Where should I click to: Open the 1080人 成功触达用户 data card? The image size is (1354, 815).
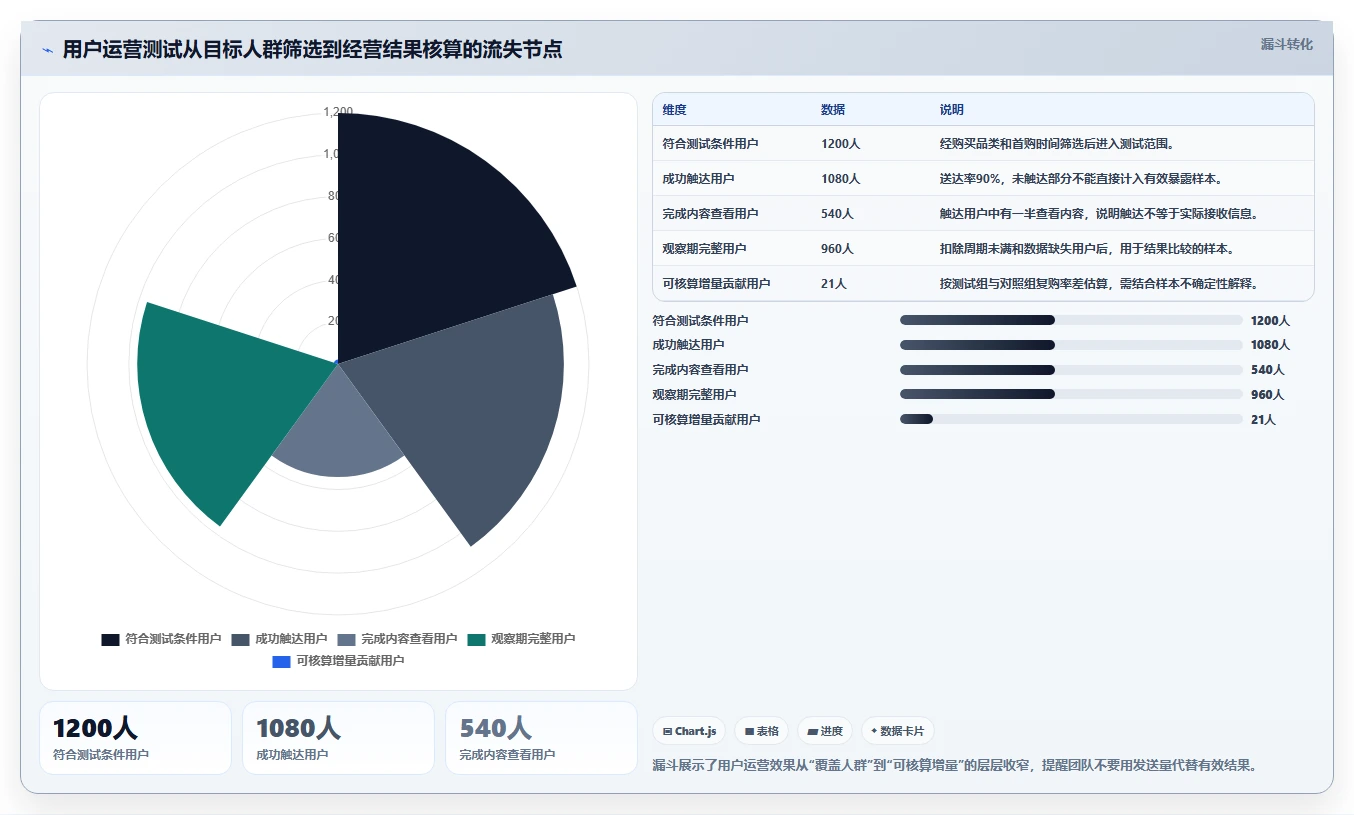pyautogui.click(x=338, y=738)
